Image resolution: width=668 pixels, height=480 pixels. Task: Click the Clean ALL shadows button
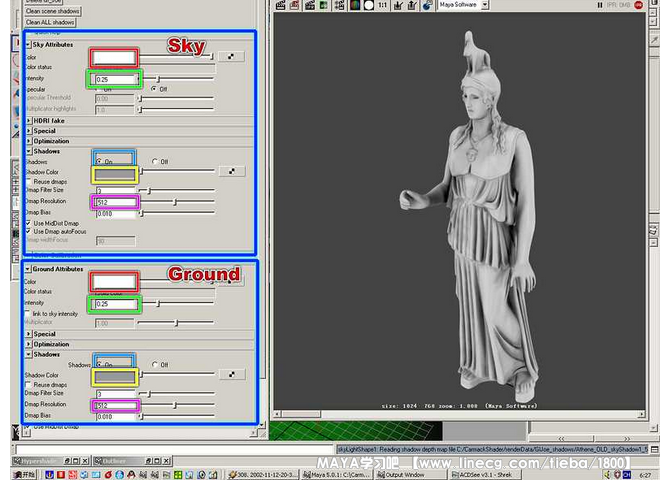click(x=50, y=22)
